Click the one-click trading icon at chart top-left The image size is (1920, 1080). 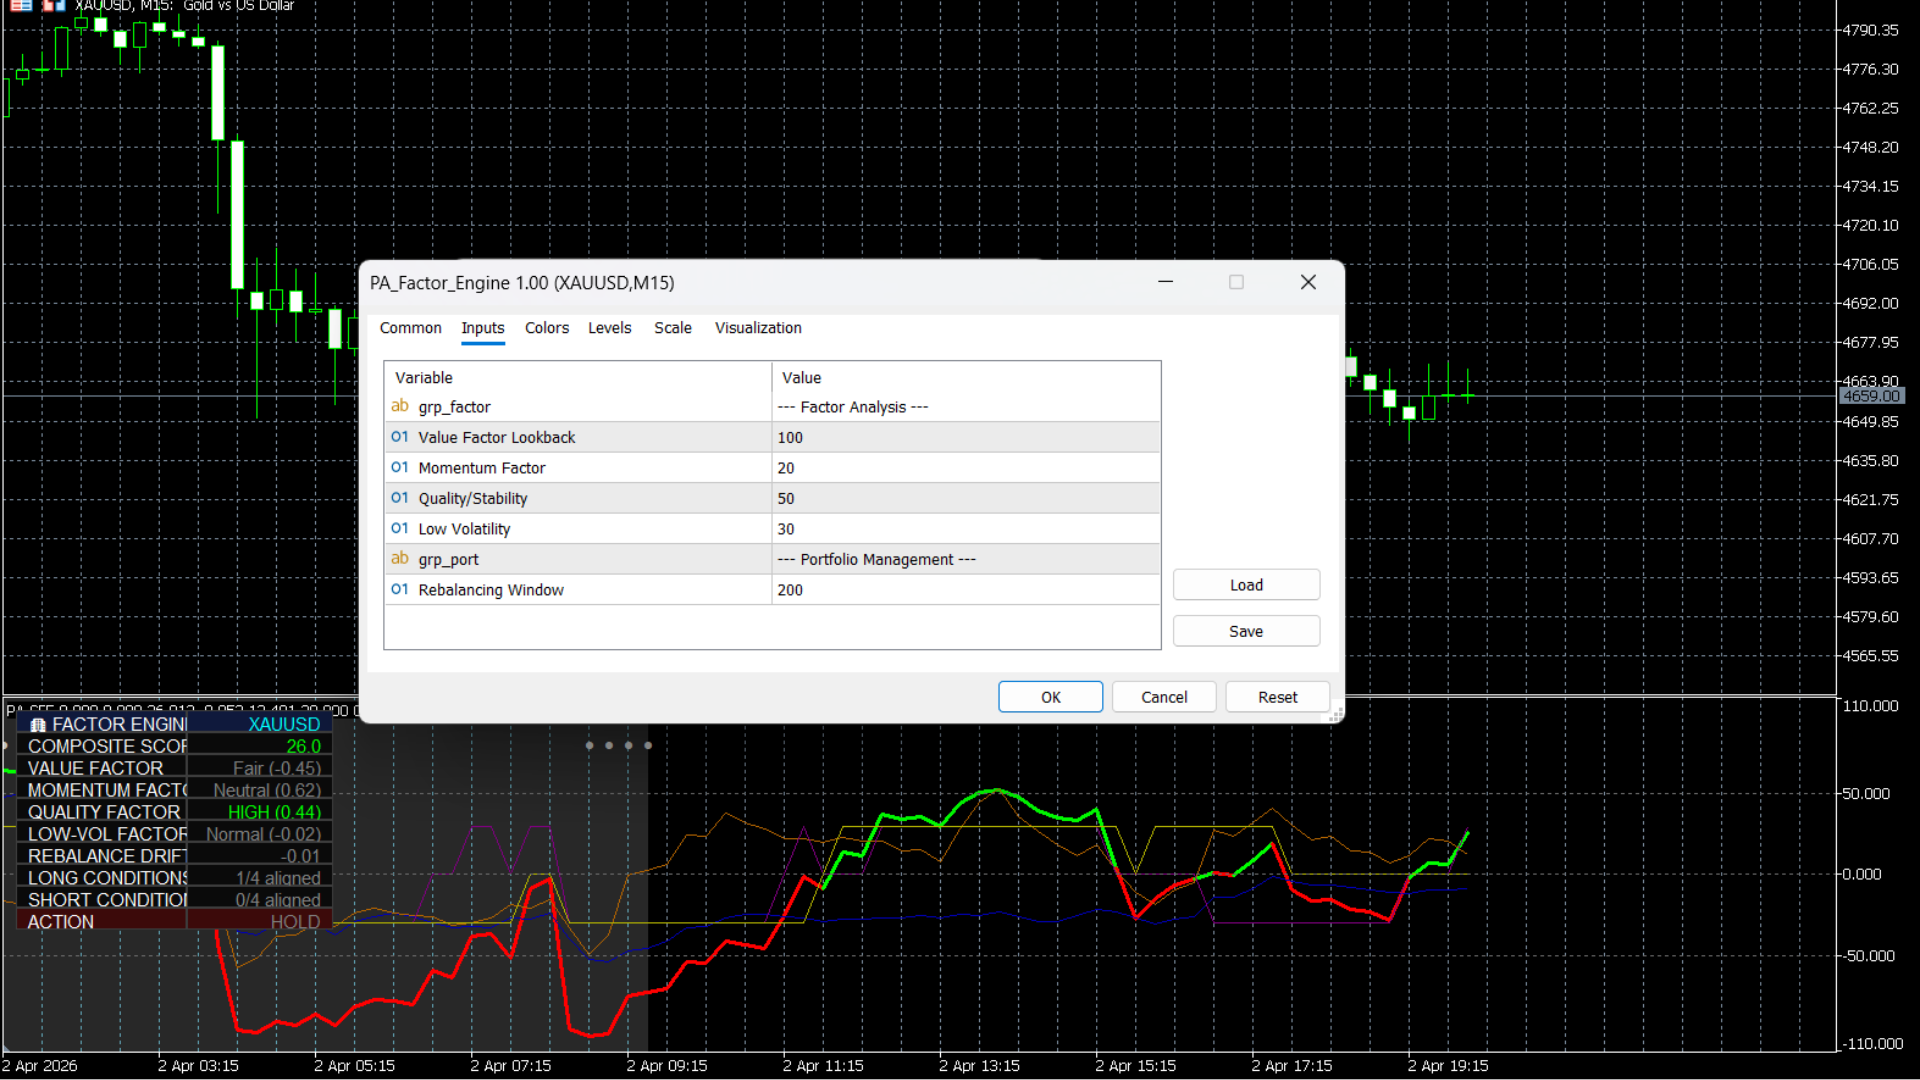tap(21, 5)
